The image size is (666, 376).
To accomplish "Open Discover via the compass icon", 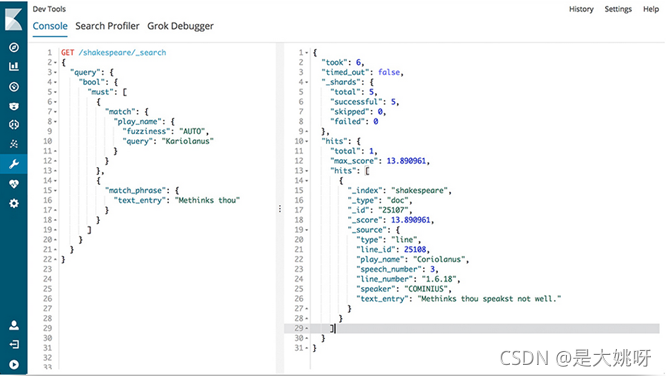I will click(x=14, y=47).
